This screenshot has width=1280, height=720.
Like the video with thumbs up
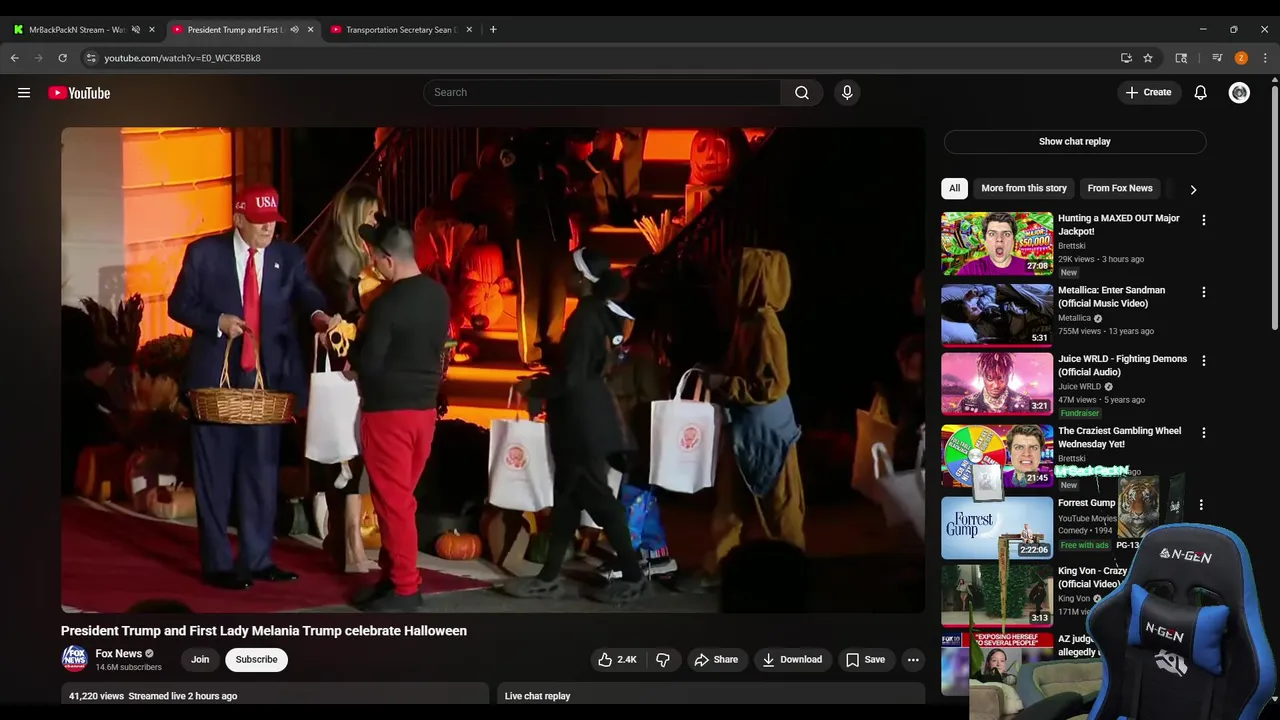point(617,660)
